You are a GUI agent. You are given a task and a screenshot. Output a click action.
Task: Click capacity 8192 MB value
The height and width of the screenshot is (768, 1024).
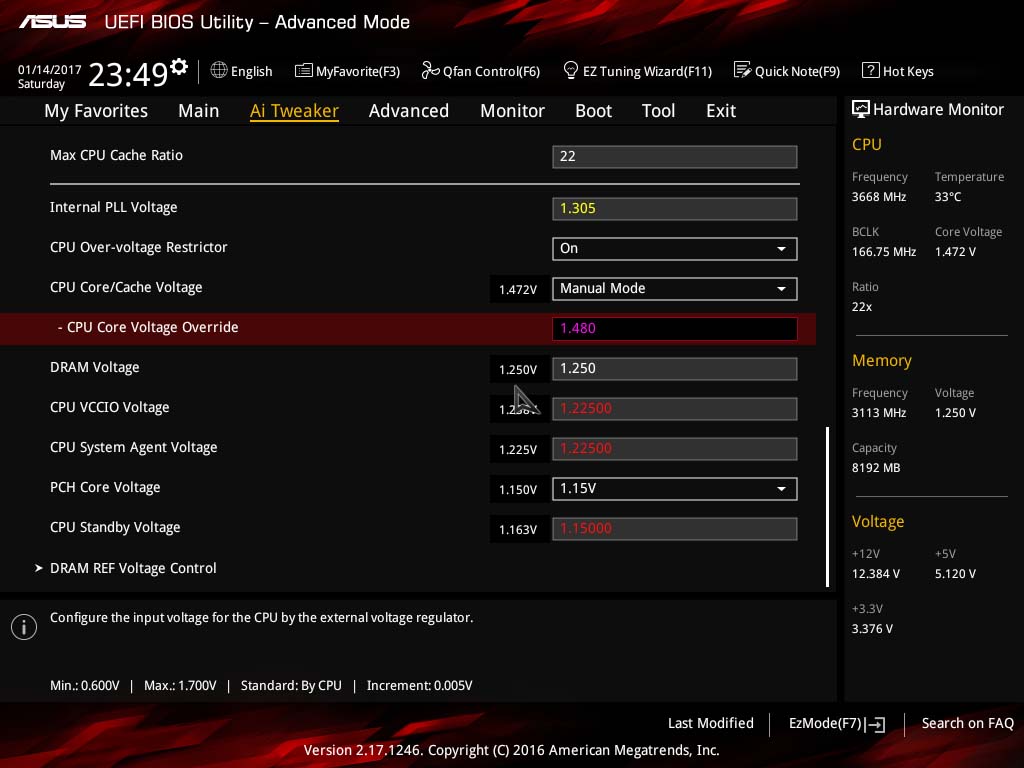[x=876, y=468]
